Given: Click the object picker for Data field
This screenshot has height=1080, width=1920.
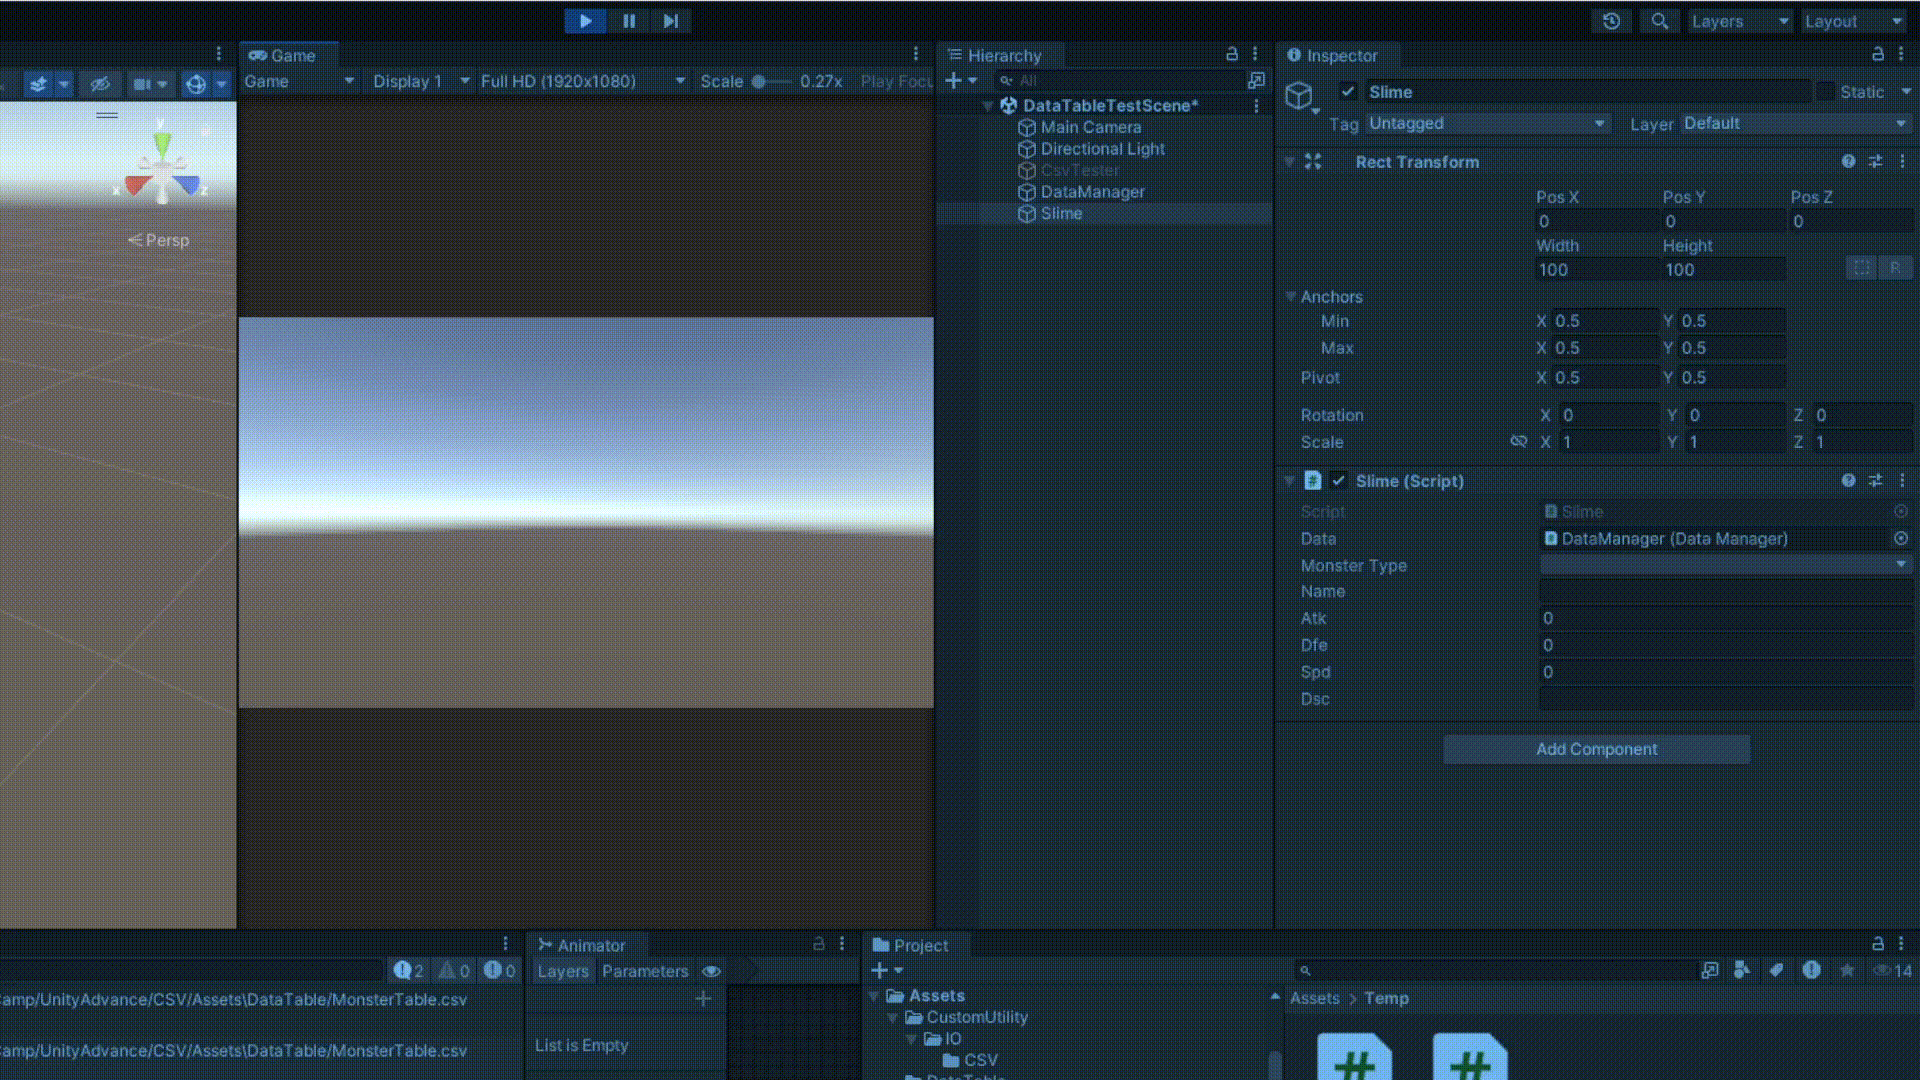Looking at the screenshot, I should 1900,538.
